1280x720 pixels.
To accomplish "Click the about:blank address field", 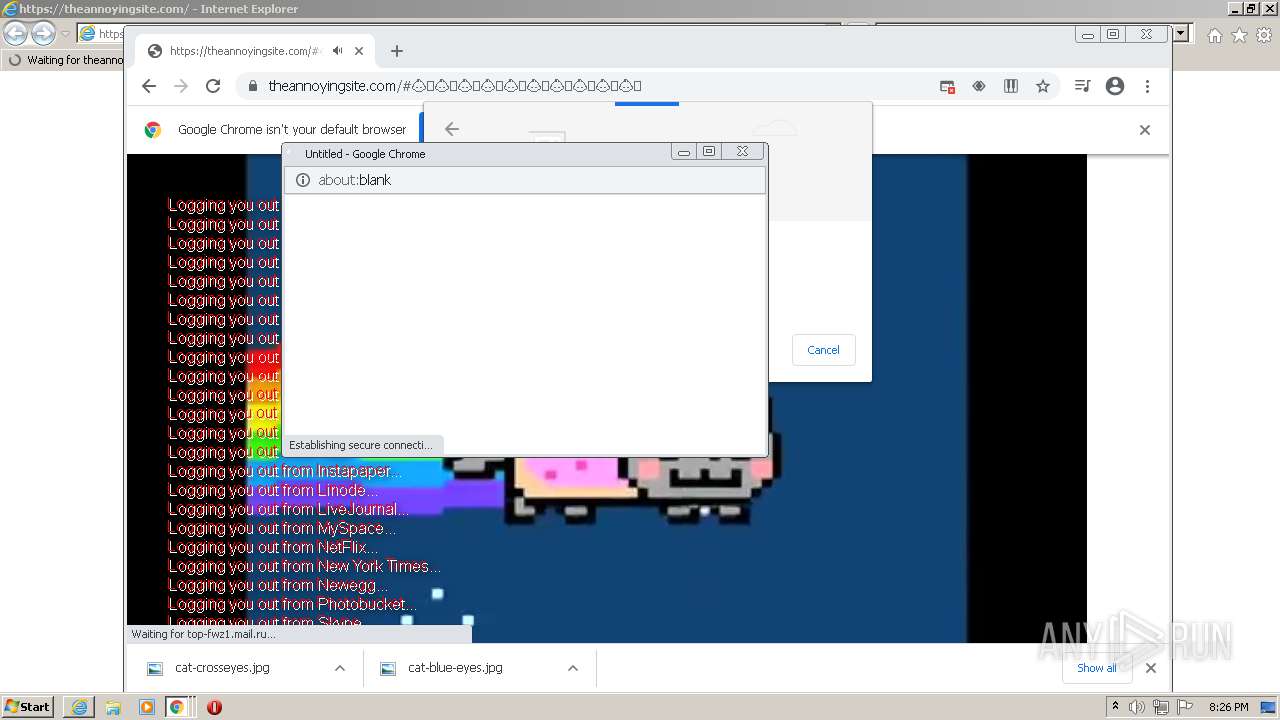I will [x=525, y=180].
